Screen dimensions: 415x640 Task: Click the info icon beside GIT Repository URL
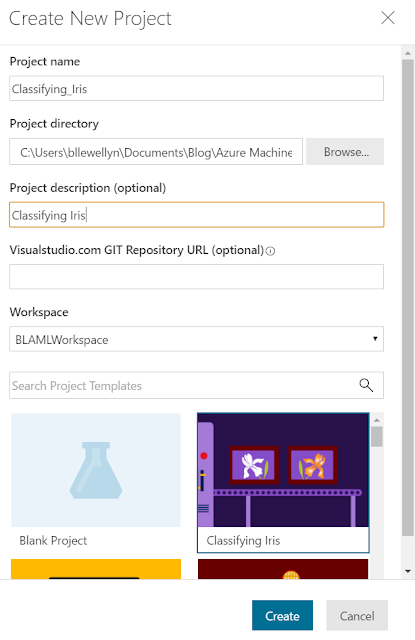pyautogui.click(x=270, y=251)
